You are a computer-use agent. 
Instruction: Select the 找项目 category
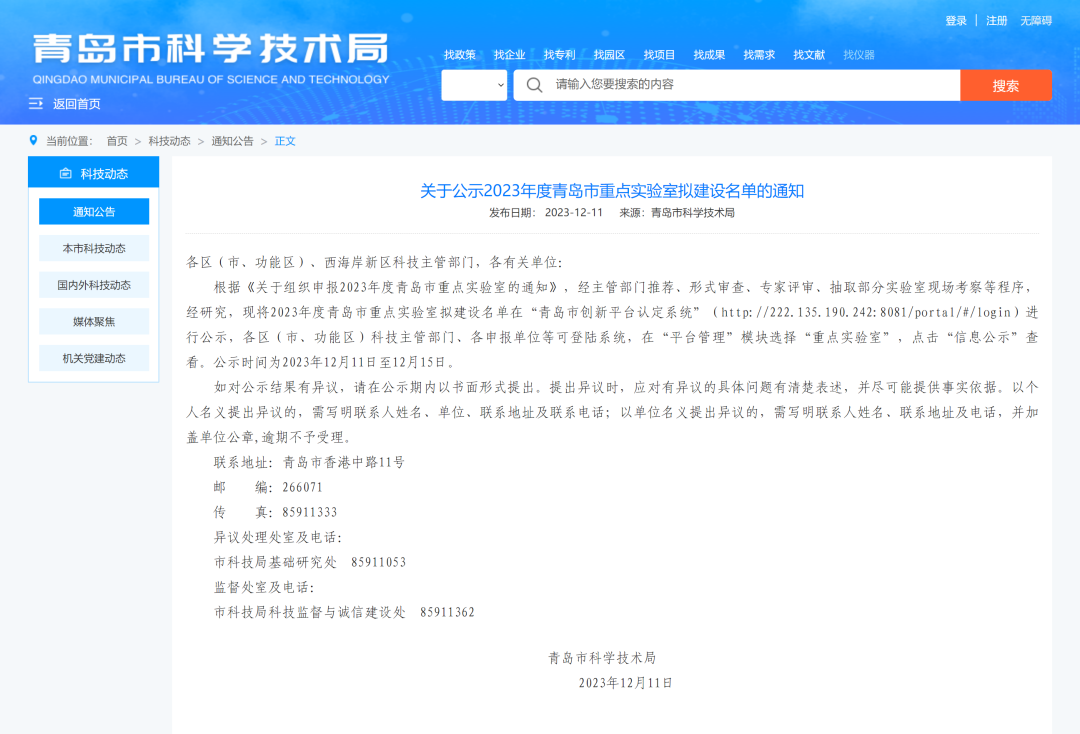(x=658, y=55)
